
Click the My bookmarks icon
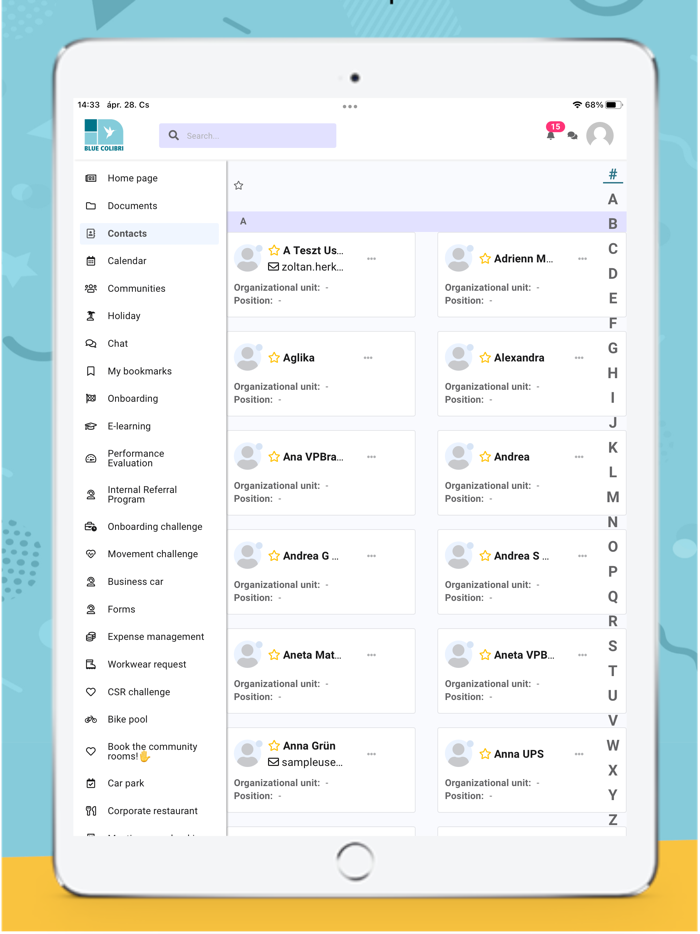(91, 371)
